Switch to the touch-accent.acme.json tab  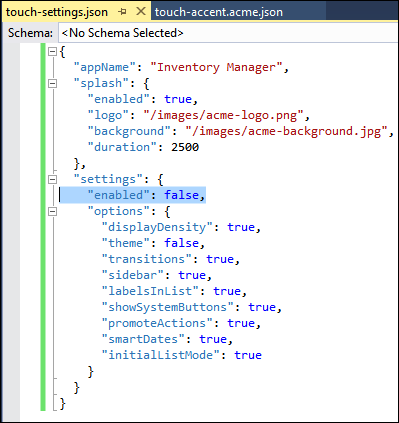click(x=218, y=12)
